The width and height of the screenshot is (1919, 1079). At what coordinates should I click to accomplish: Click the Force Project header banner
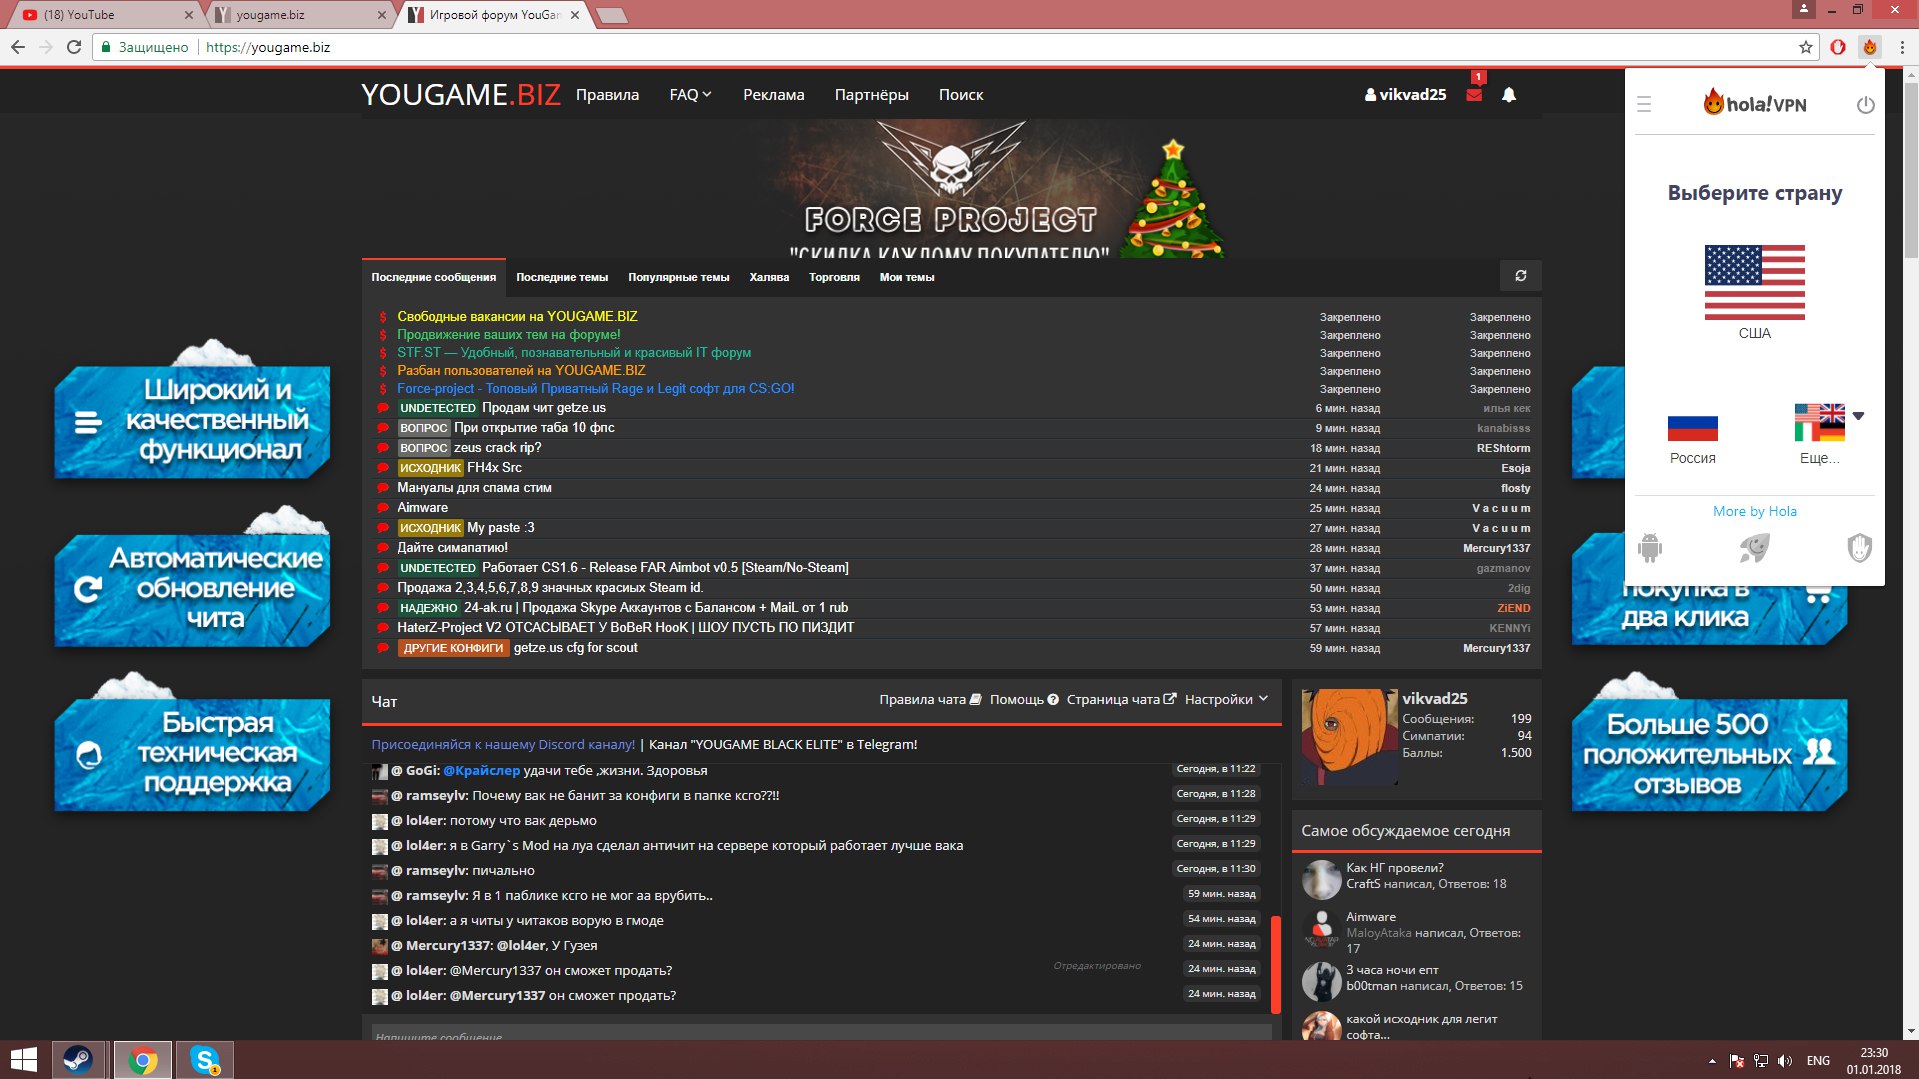951,190
